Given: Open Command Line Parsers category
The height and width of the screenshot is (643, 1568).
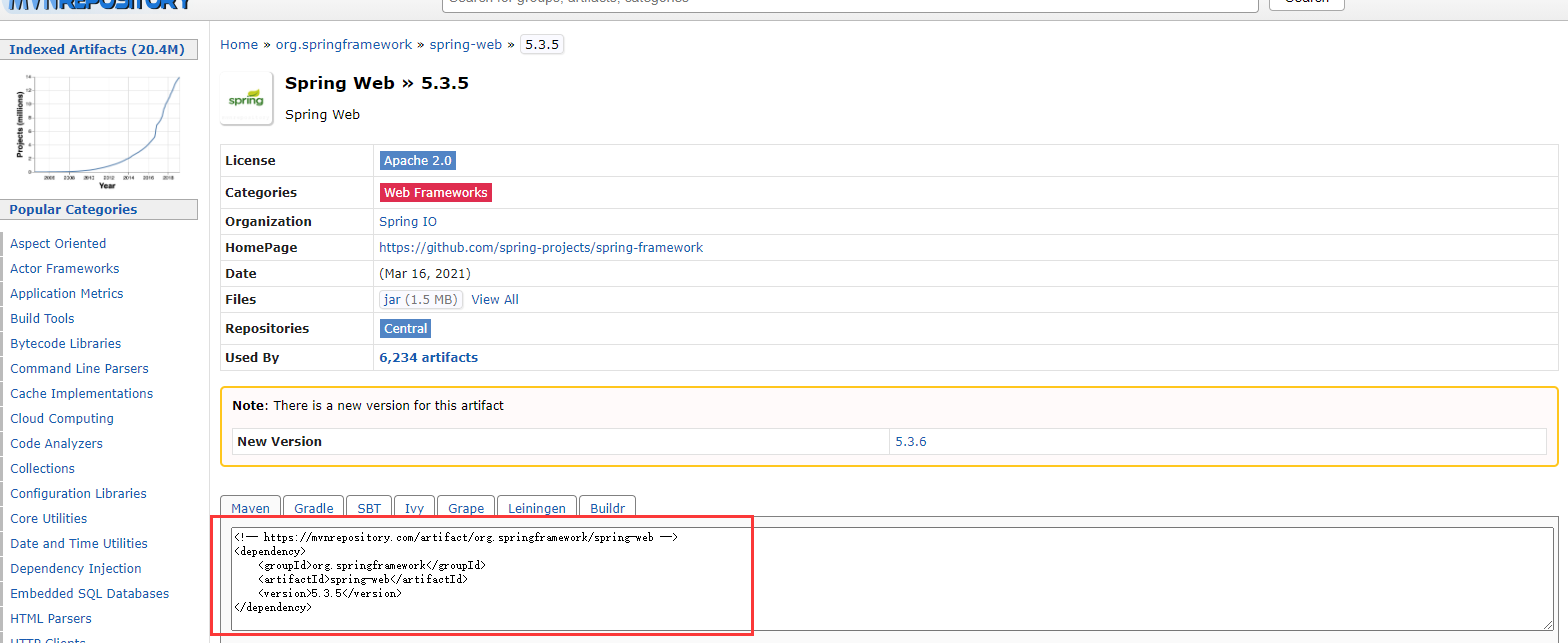Looking at the screenshot, I should (x=79, y=368).
